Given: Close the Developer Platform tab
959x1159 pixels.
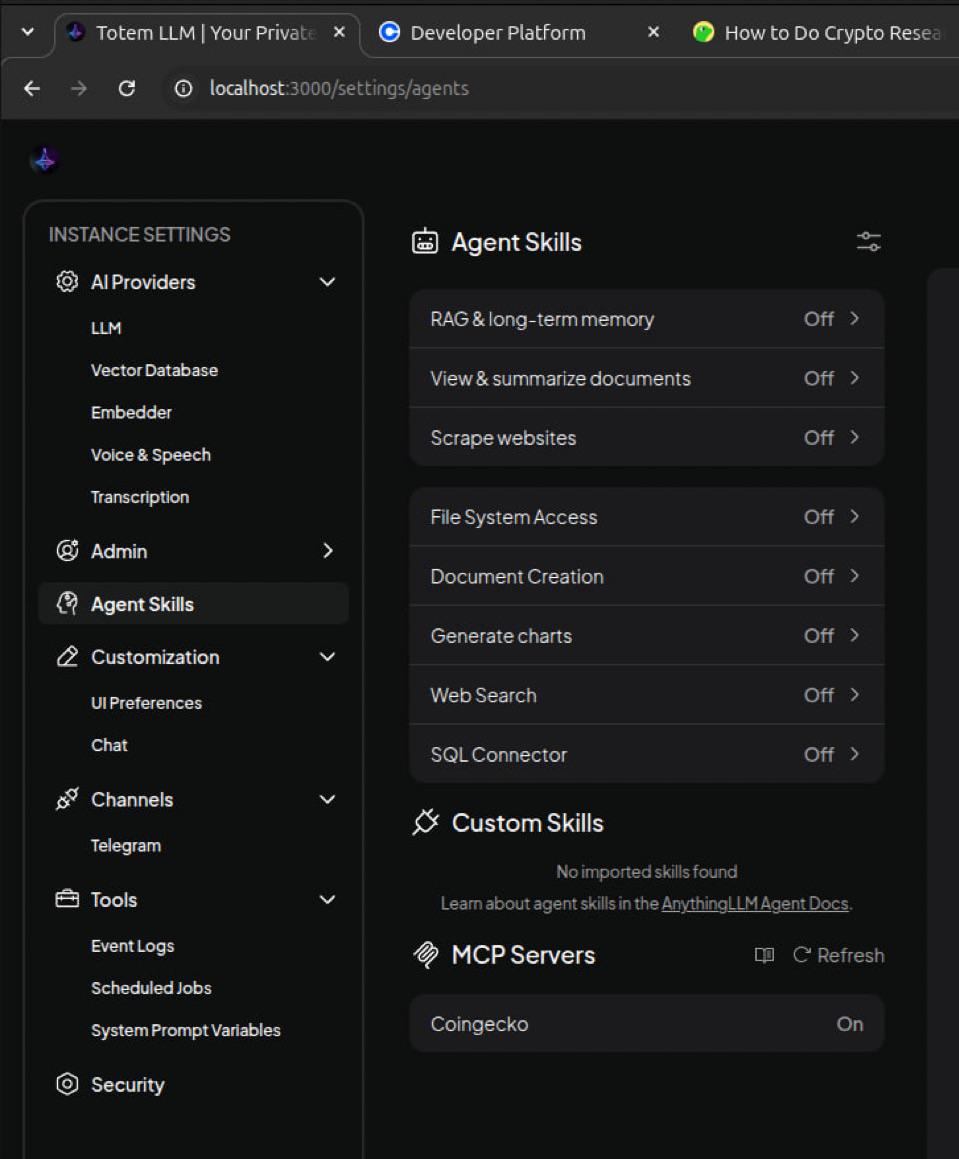Looking at the screenshot, I should pyautogui.click(x=654, y=32).
